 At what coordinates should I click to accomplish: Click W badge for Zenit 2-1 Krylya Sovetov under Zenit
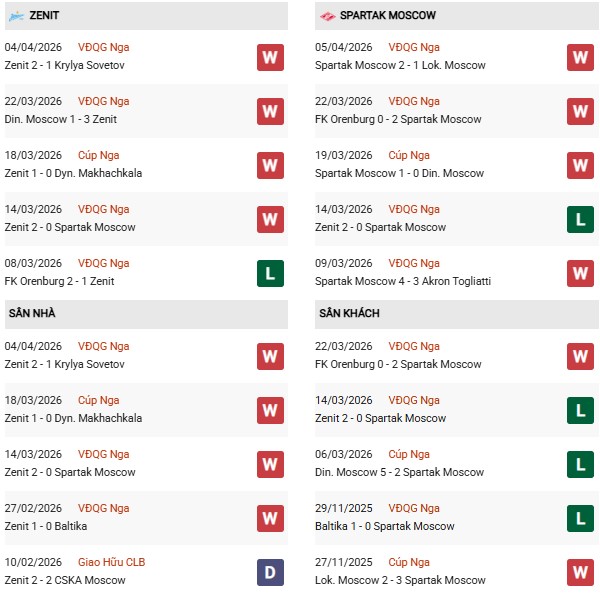pos(270,57)
